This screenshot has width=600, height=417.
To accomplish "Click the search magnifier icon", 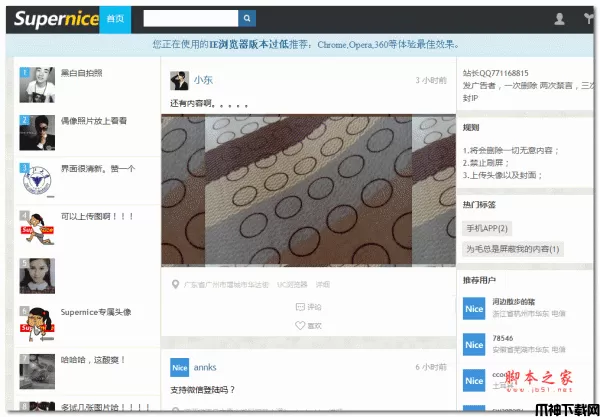I will point(247,18).
